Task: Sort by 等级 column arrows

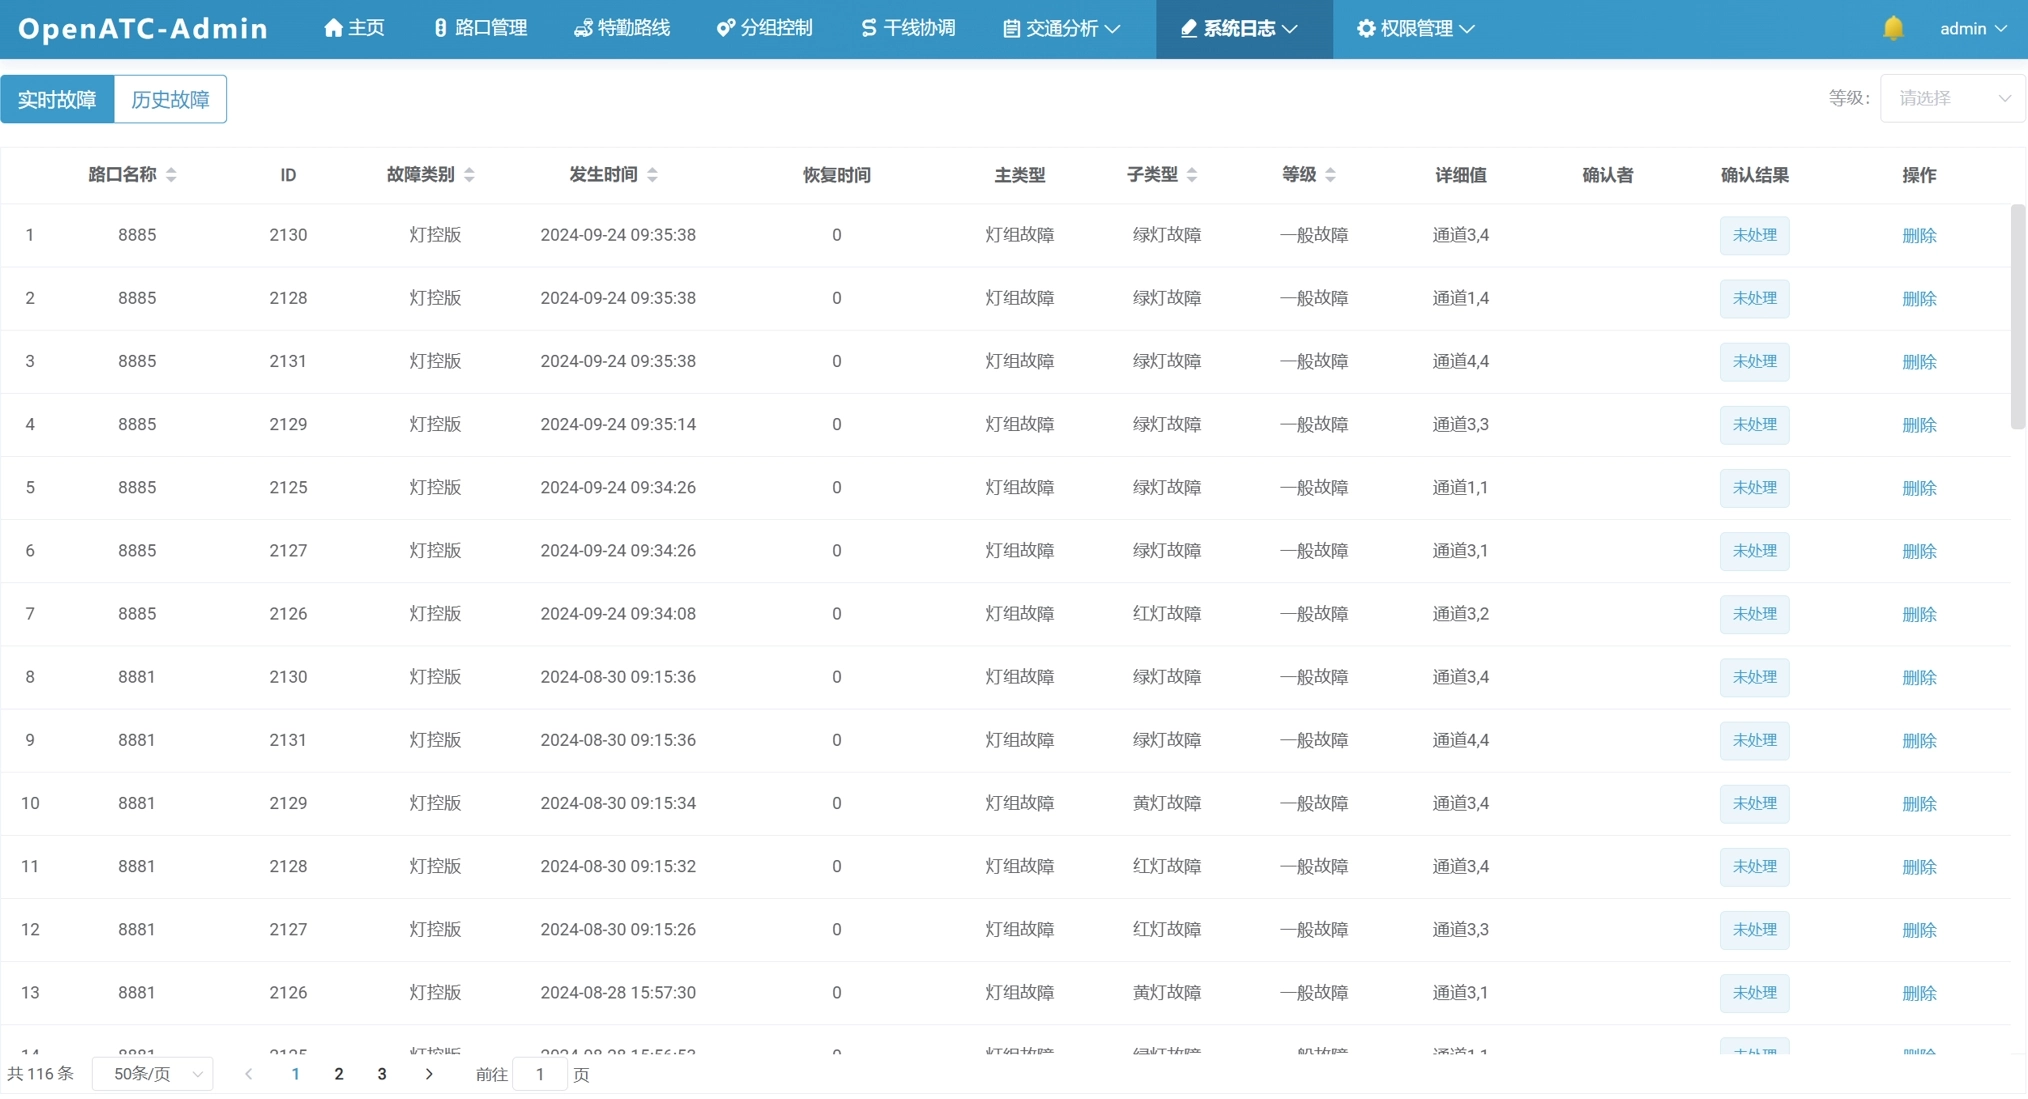Action: [1330, 175]
